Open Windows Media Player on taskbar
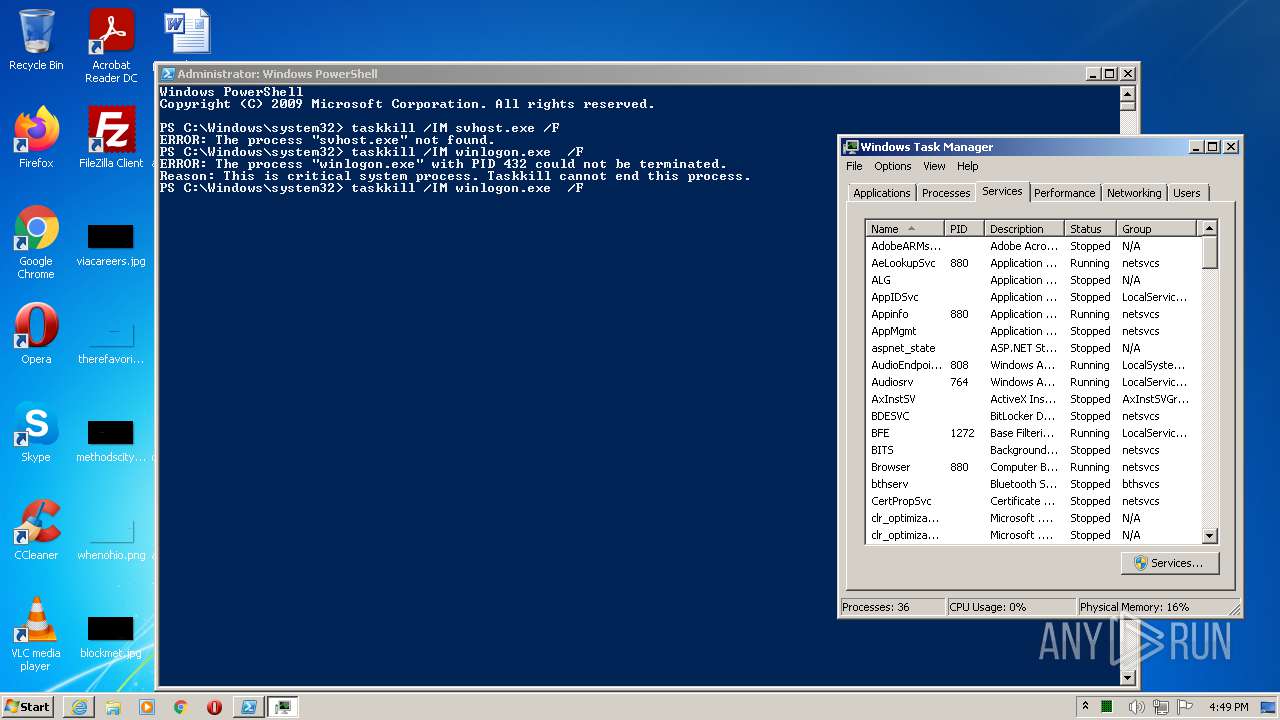 (x=147, y=707)
